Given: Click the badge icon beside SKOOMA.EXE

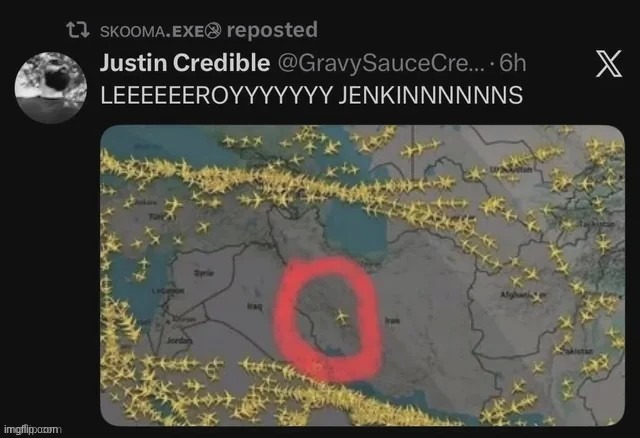Looking at the screenshot, I should (x=212, y=31).
